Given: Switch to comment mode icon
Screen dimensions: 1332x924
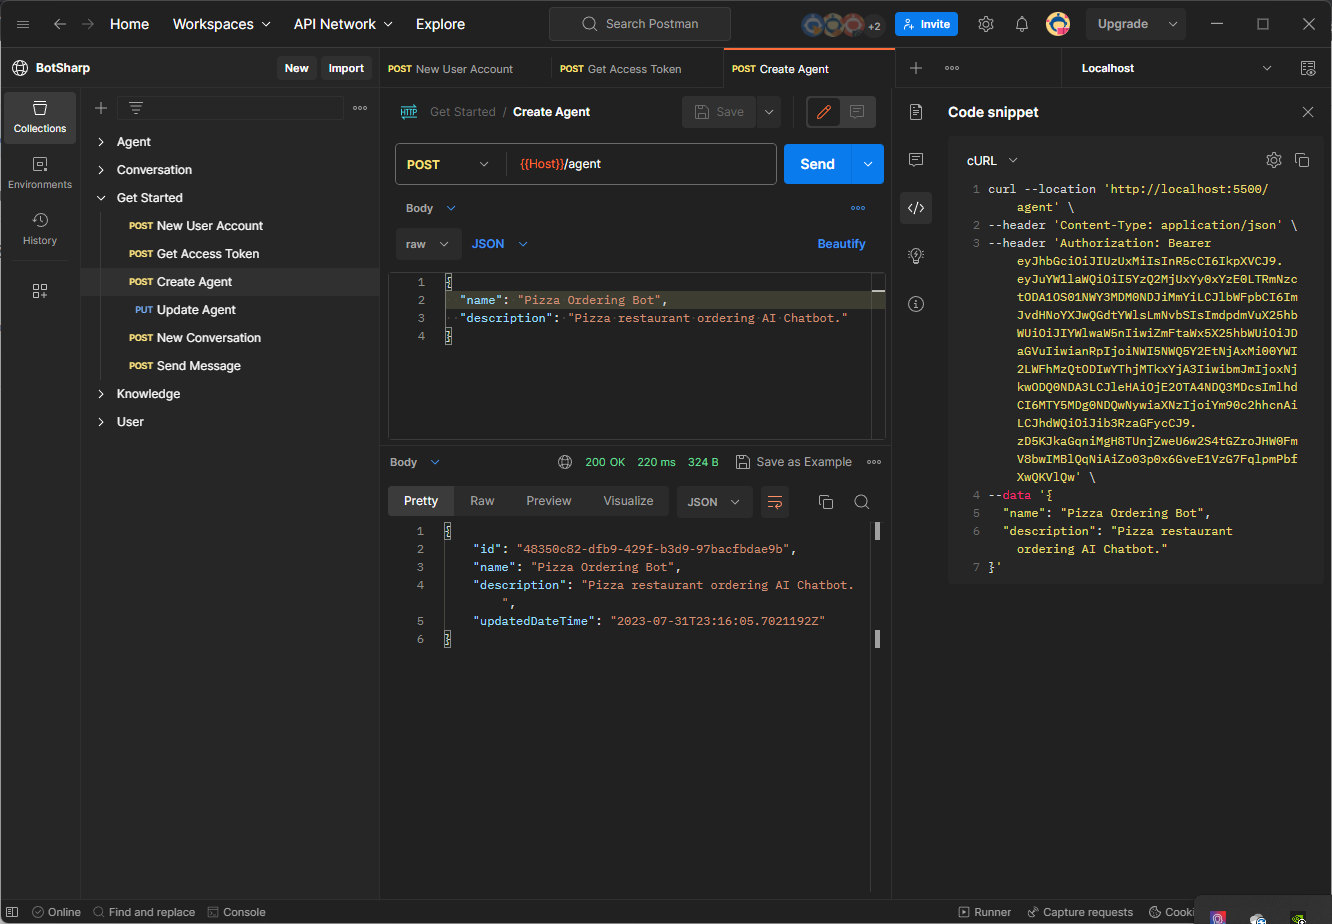Looking at the screenshot, I should click(858, 112).
